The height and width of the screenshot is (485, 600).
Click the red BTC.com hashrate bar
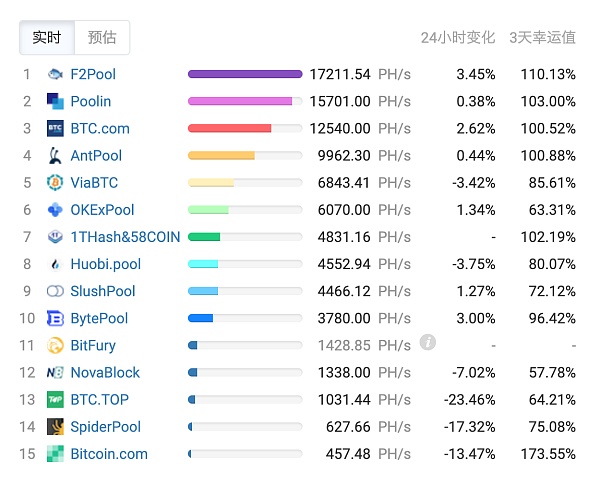click(230, 128)
